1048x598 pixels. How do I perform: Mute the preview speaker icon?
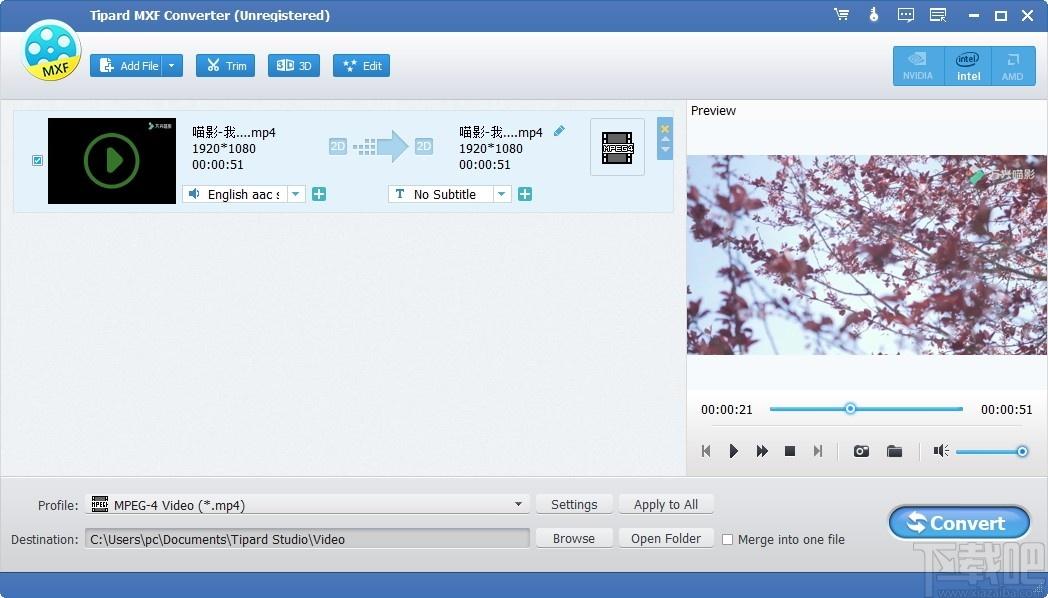point(941,451)
